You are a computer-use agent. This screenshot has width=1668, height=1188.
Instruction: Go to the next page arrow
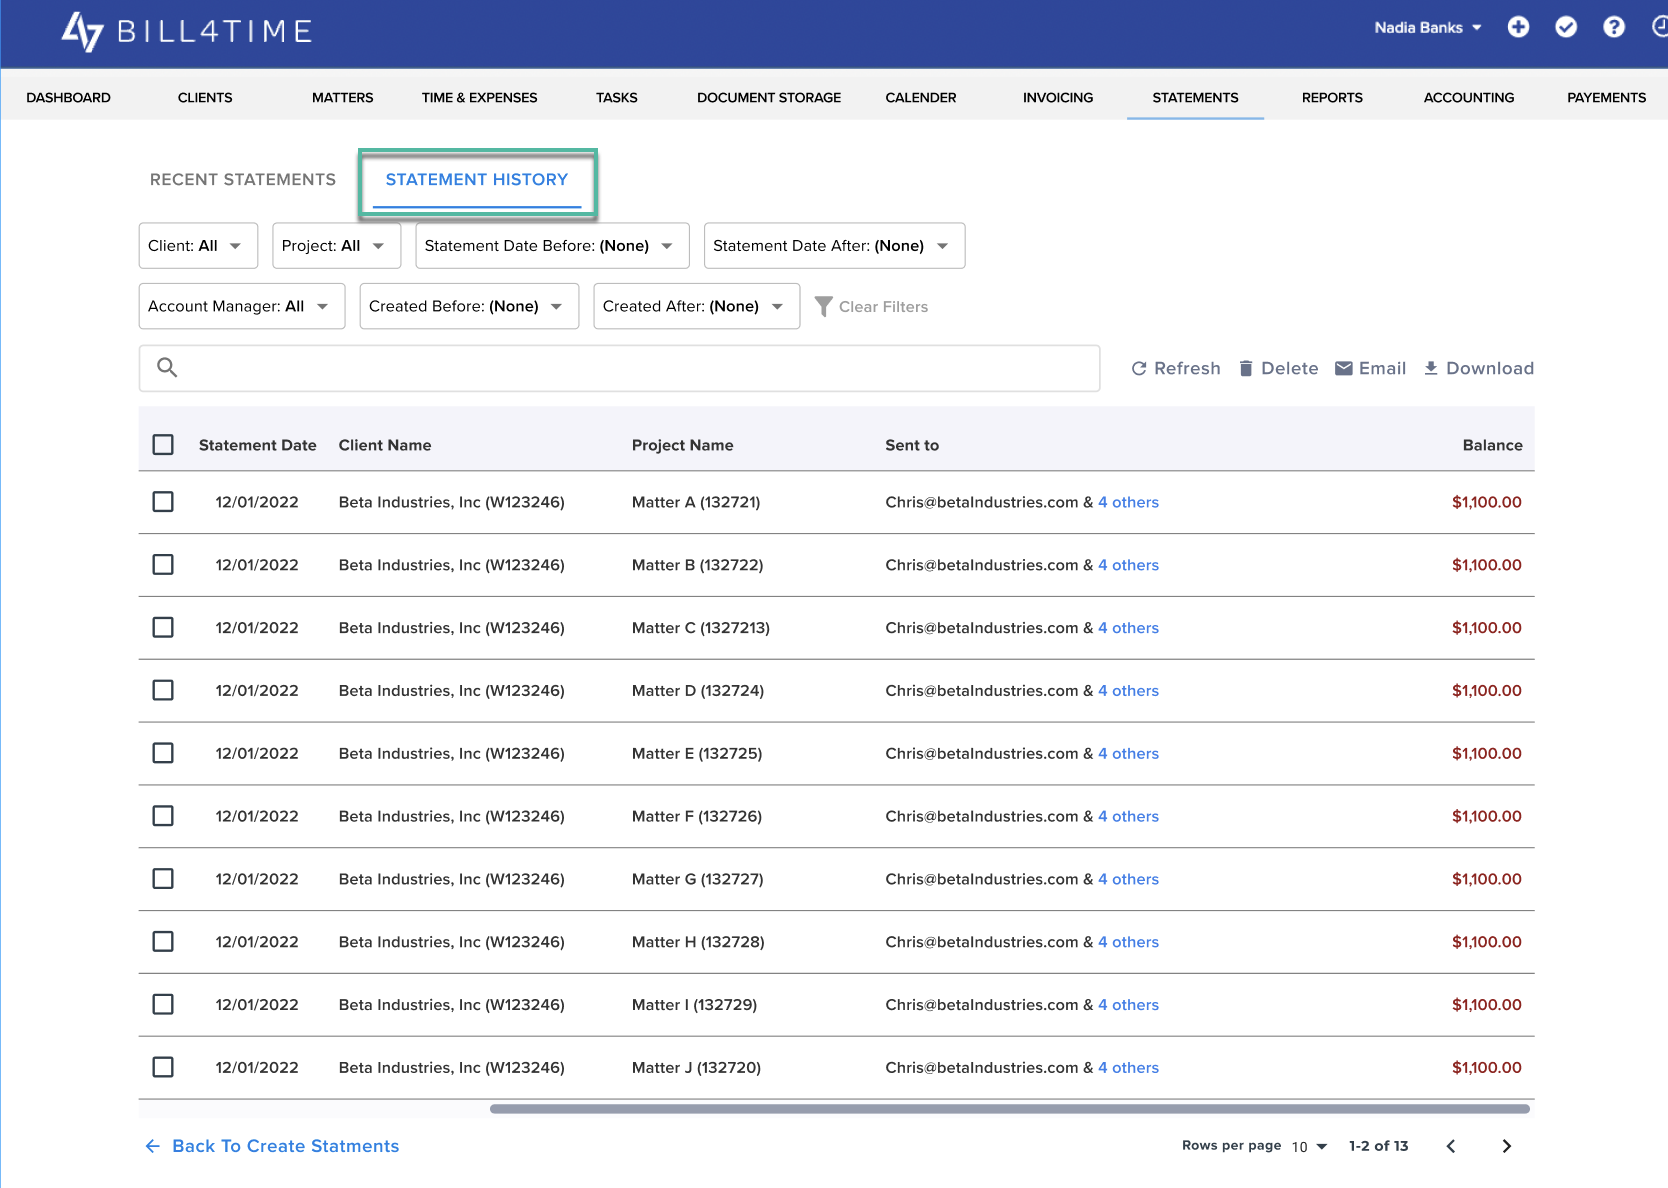pos(1506,1146)
